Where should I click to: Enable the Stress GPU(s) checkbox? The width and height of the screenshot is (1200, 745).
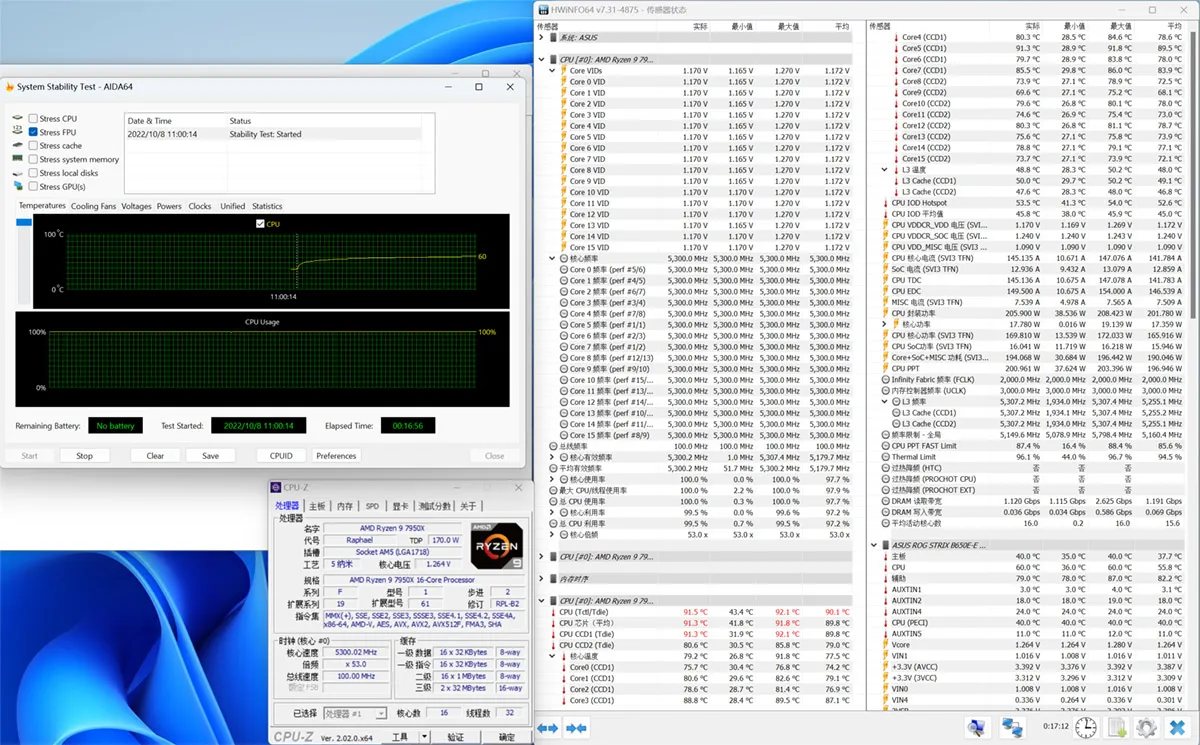[x=33, y=186]
